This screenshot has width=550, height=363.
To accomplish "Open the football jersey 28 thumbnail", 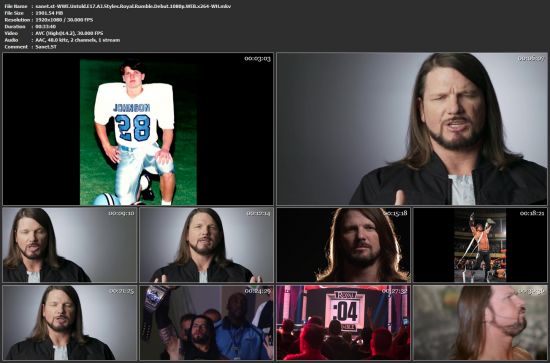I will [x=138, y=129].
